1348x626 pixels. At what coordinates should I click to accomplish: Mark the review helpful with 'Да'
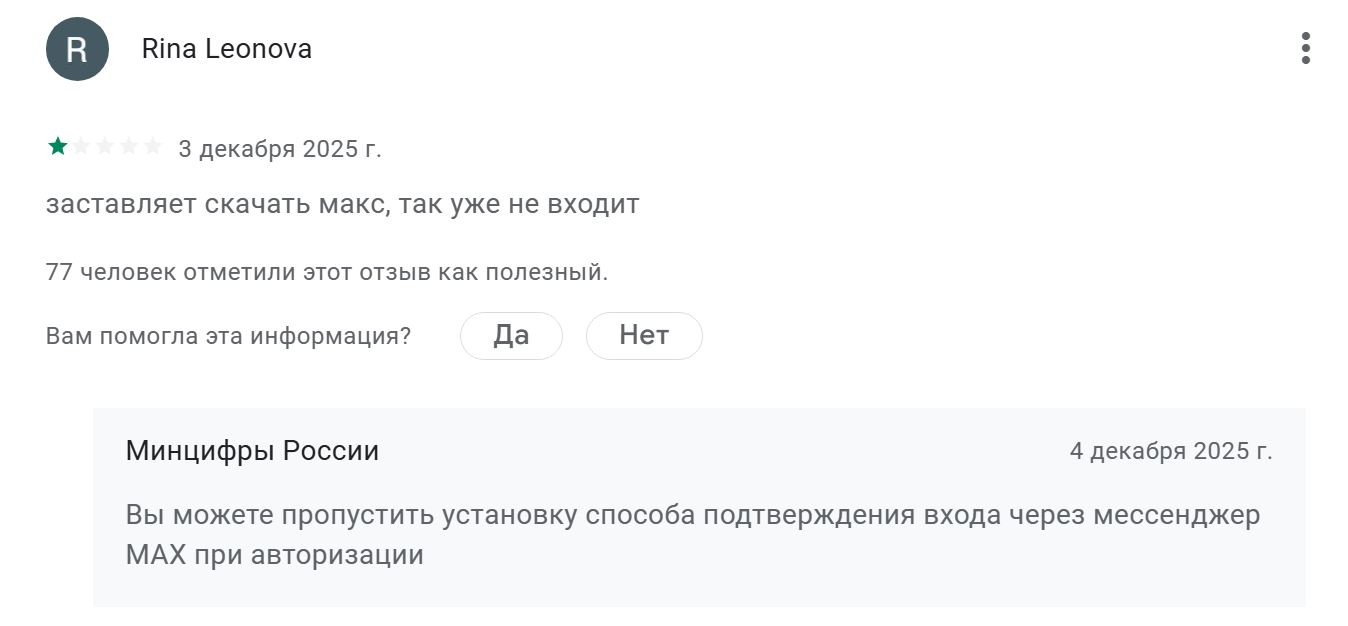pos(511,335)
